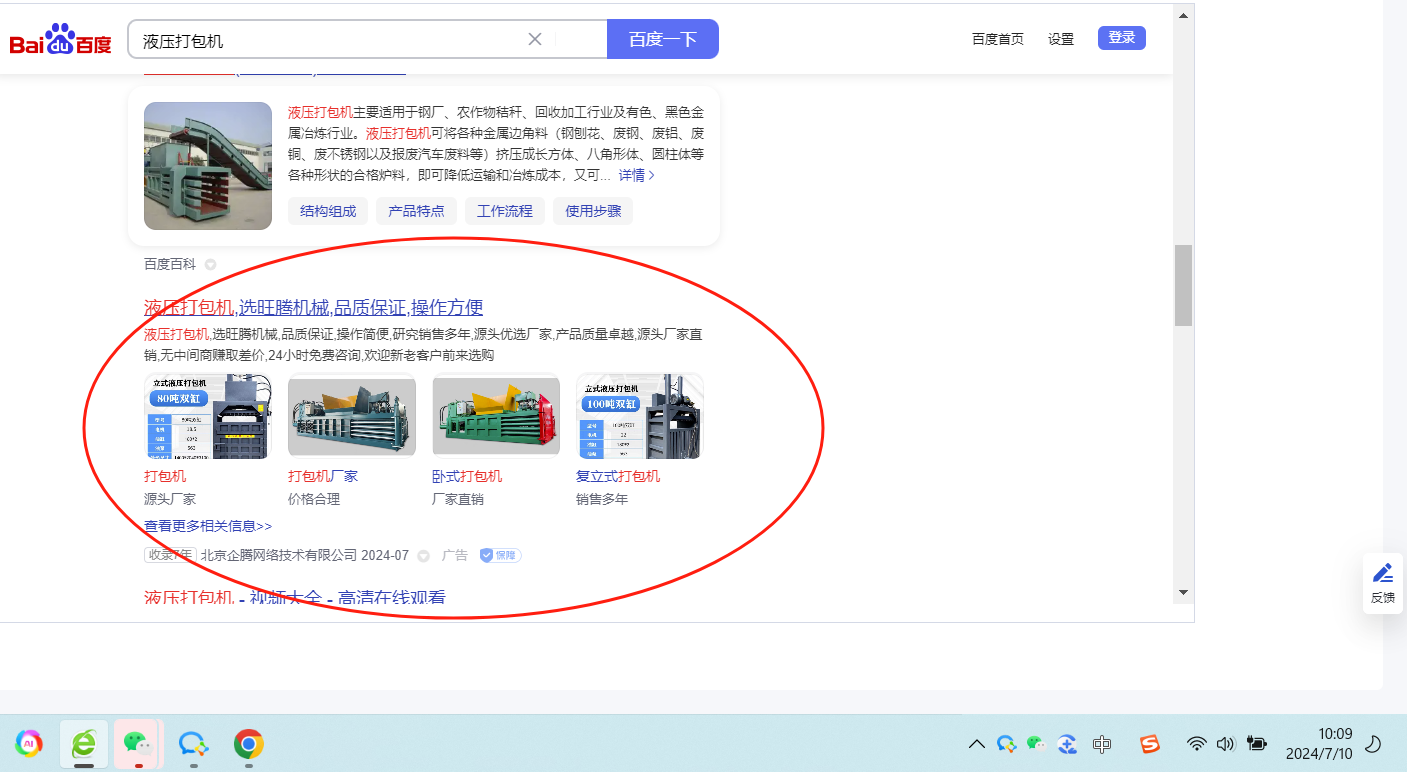Open WeChat from the taskbar

tap(138, 743)
